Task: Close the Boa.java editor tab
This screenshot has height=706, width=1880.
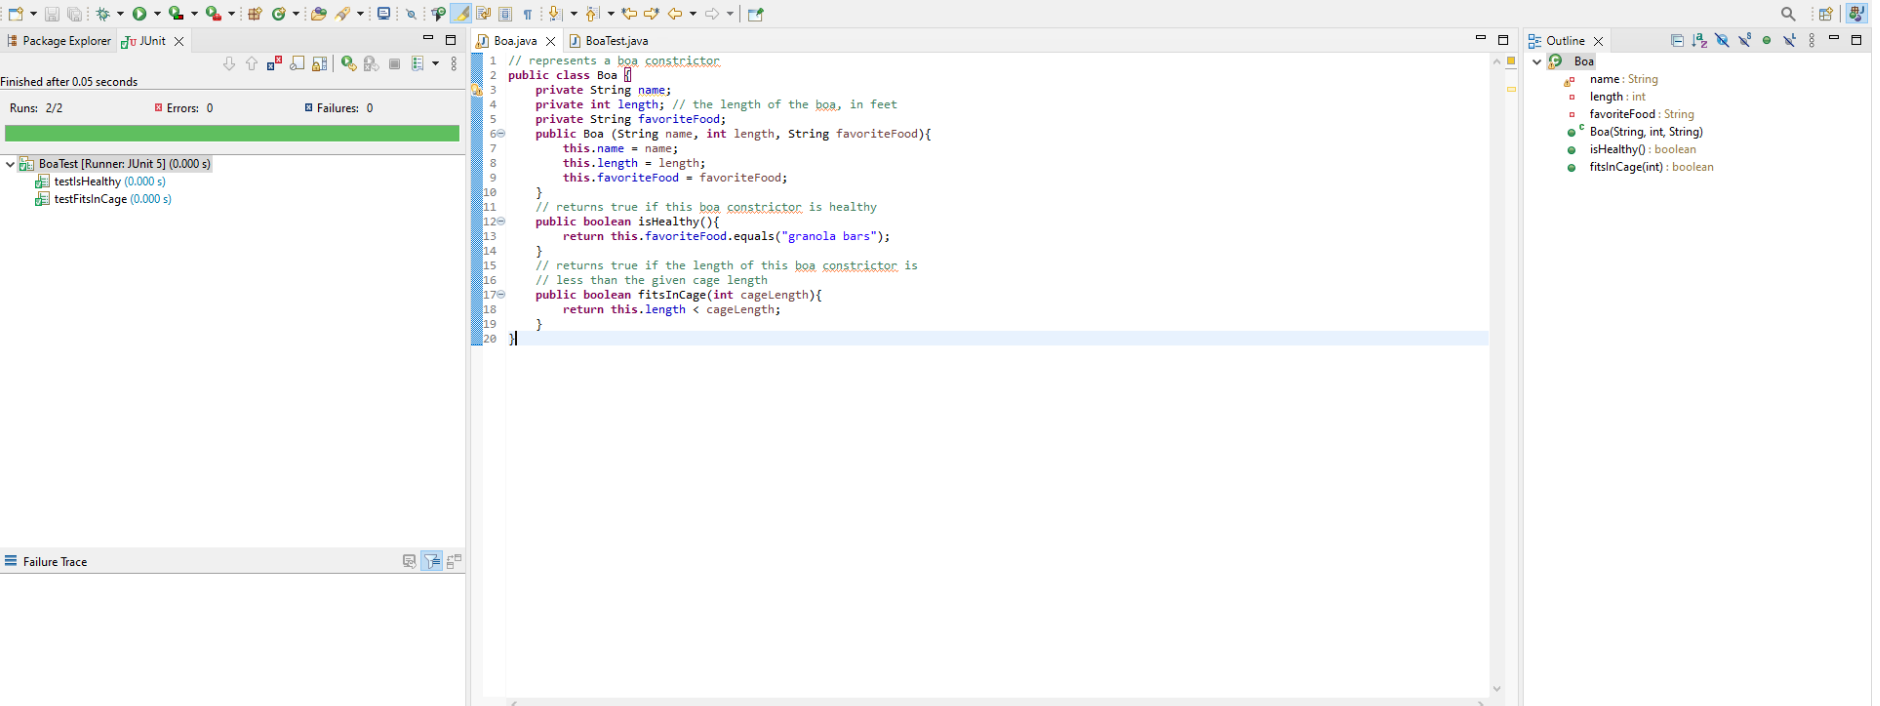Action: (550, 41)
